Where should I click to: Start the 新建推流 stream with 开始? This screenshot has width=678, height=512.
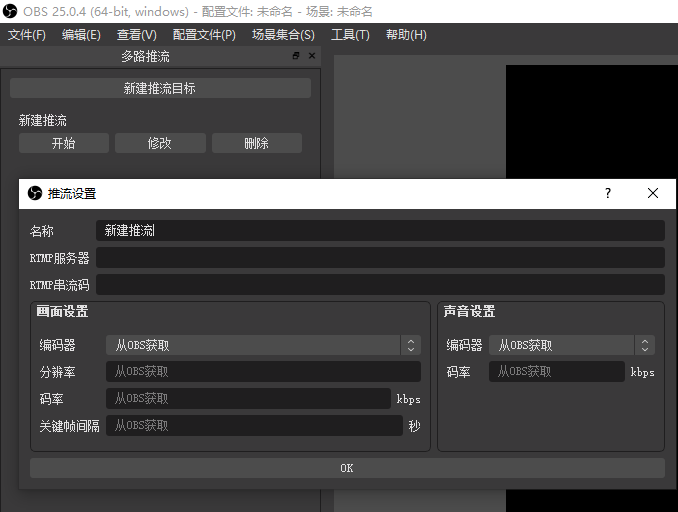[64, 143]
